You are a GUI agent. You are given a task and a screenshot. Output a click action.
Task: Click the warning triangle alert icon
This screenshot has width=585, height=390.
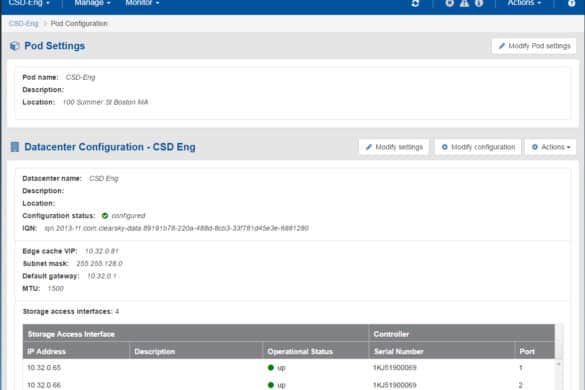464,3
